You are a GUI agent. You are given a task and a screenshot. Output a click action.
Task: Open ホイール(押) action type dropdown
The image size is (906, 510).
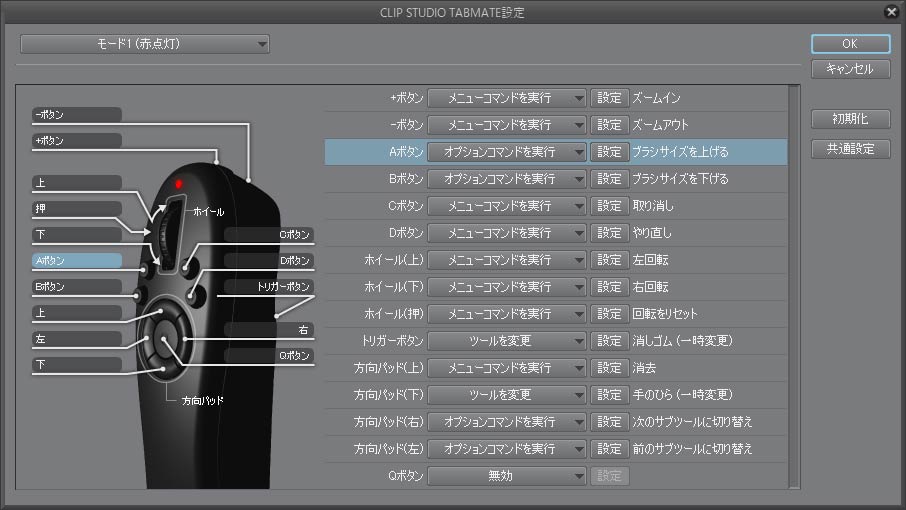[507, 314]
